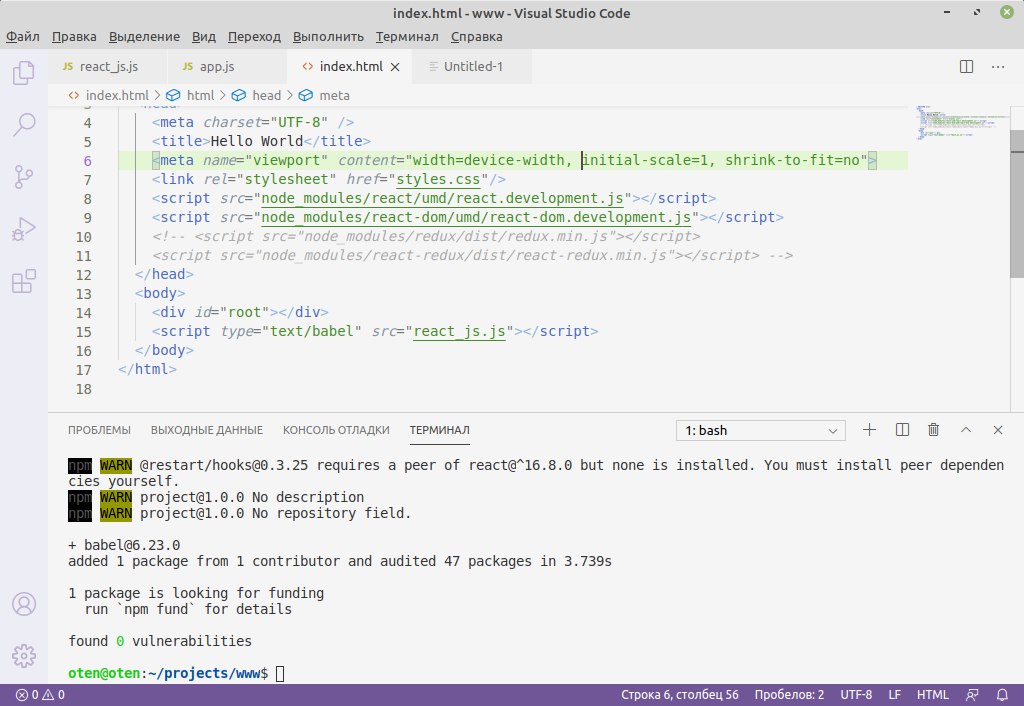Viewport: 1024px width, 706px height.
Task: Open the Выделение menu
Action: click(144, 37)
